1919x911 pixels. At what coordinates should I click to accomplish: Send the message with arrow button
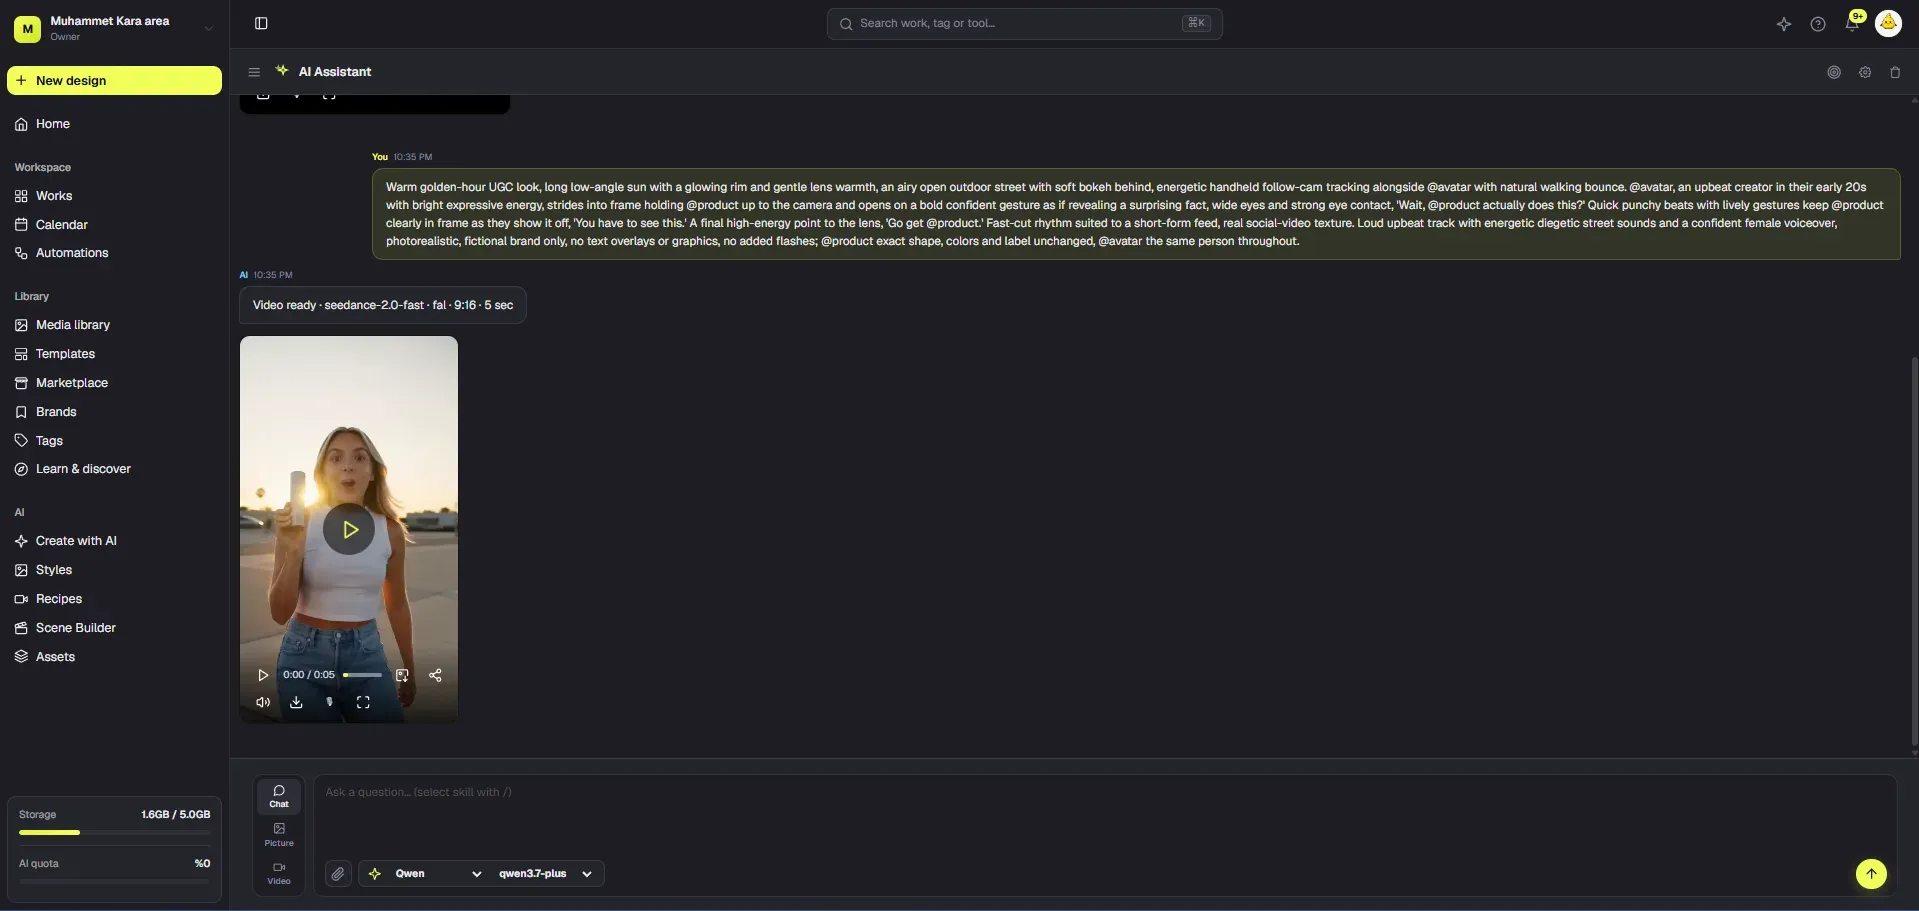[x=1871, y=873]
